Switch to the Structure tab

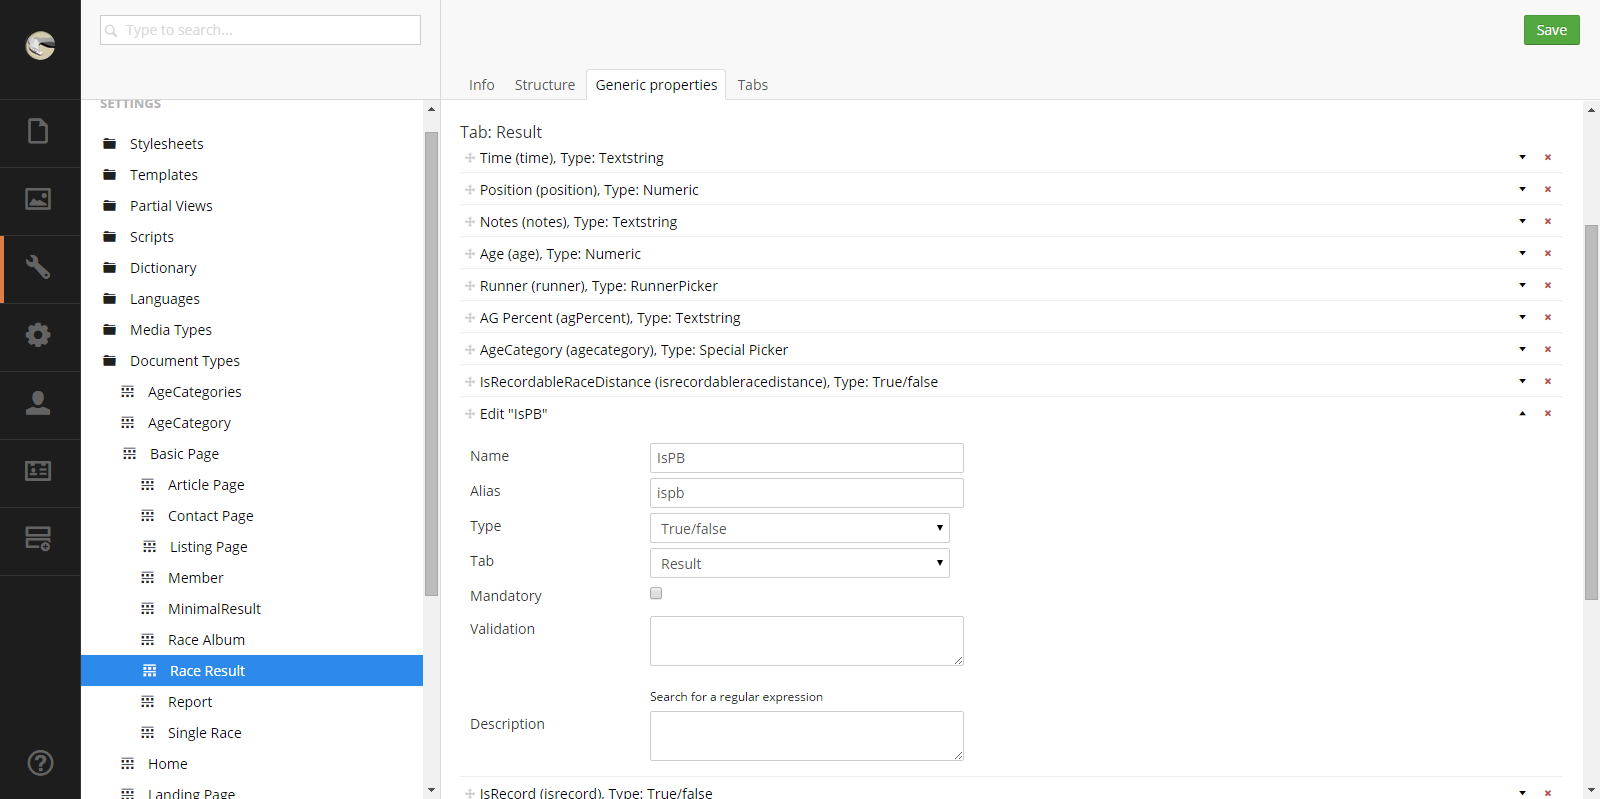545,85
